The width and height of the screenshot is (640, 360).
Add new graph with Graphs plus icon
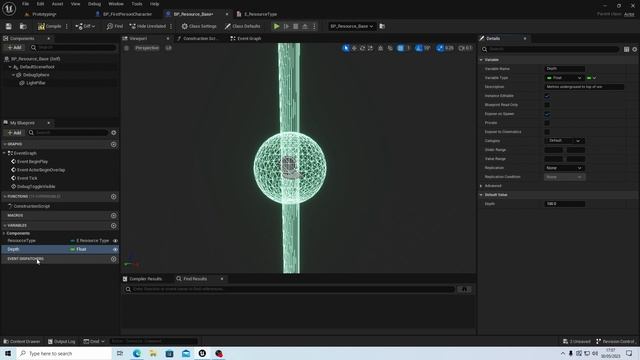[x=114, y=144]
